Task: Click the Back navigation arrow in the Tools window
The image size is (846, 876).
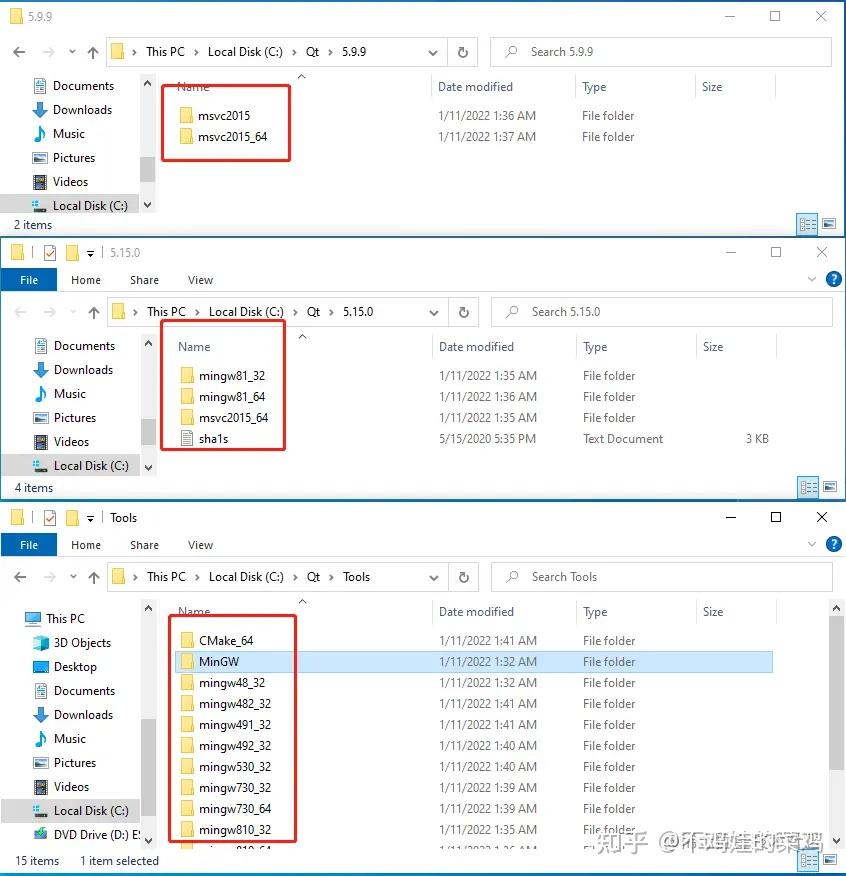Action: pyautogui.click(x=18, y=577)
